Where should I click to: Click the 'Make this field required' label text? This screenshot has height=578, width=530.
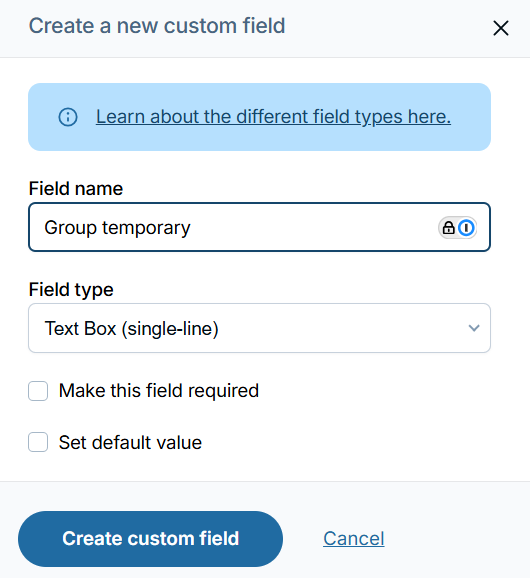pos(159,391)
